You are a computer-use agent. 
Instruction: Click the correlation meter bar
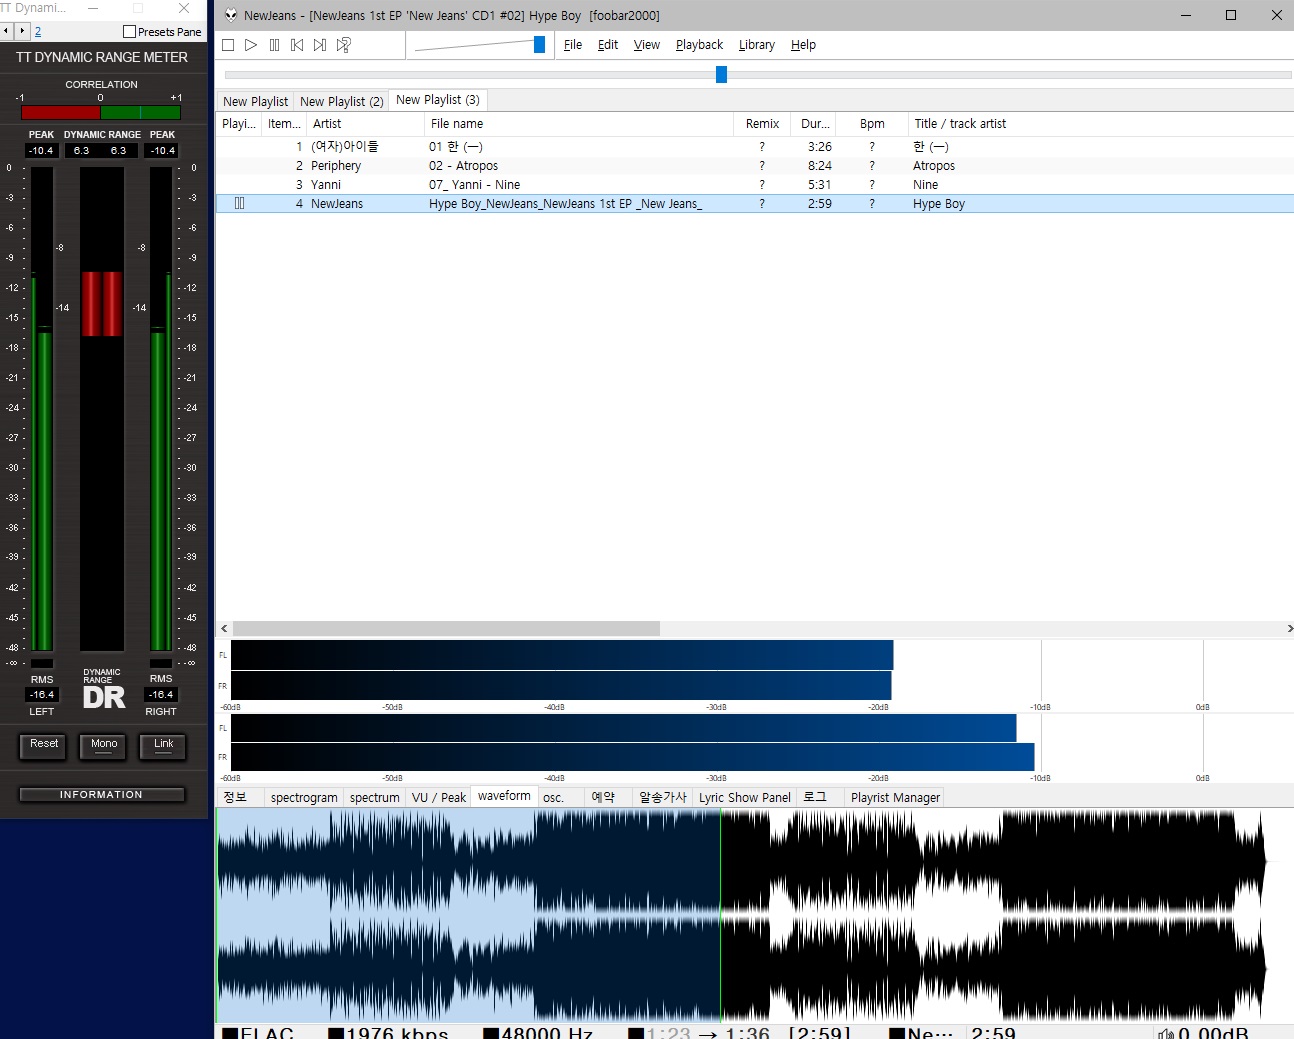point(101,113)
